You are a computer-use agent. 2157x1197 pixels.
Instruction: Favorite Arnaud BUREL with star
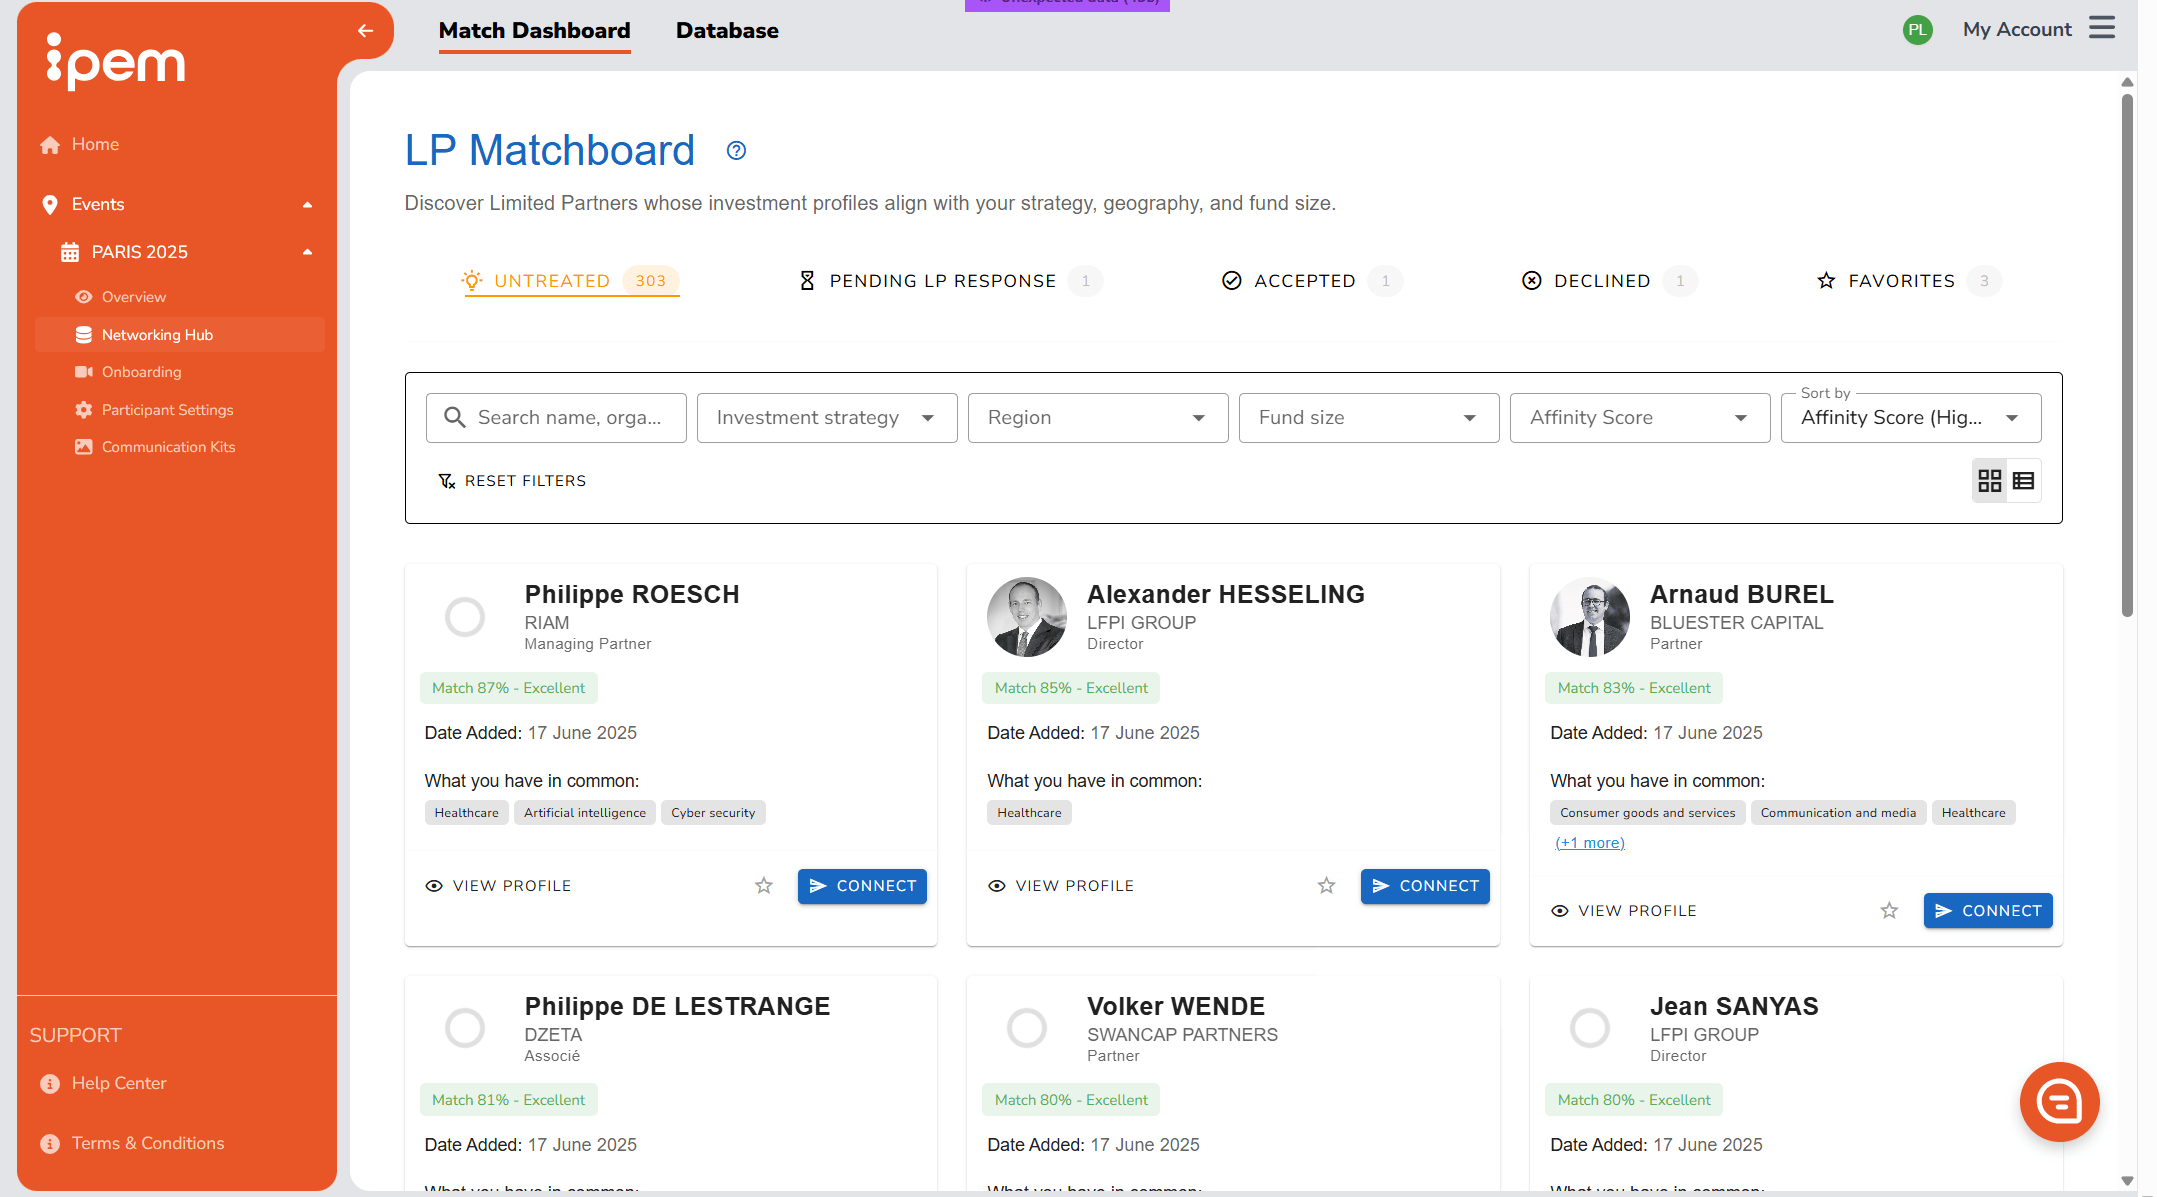tap(1889, 911)
